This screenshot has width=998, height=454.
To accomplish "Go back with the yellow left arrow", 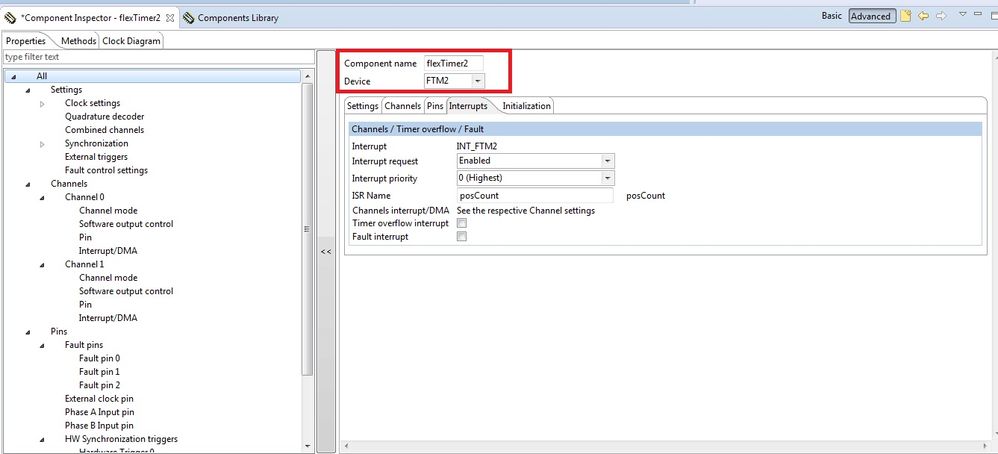I will click(x=924, y=17).
